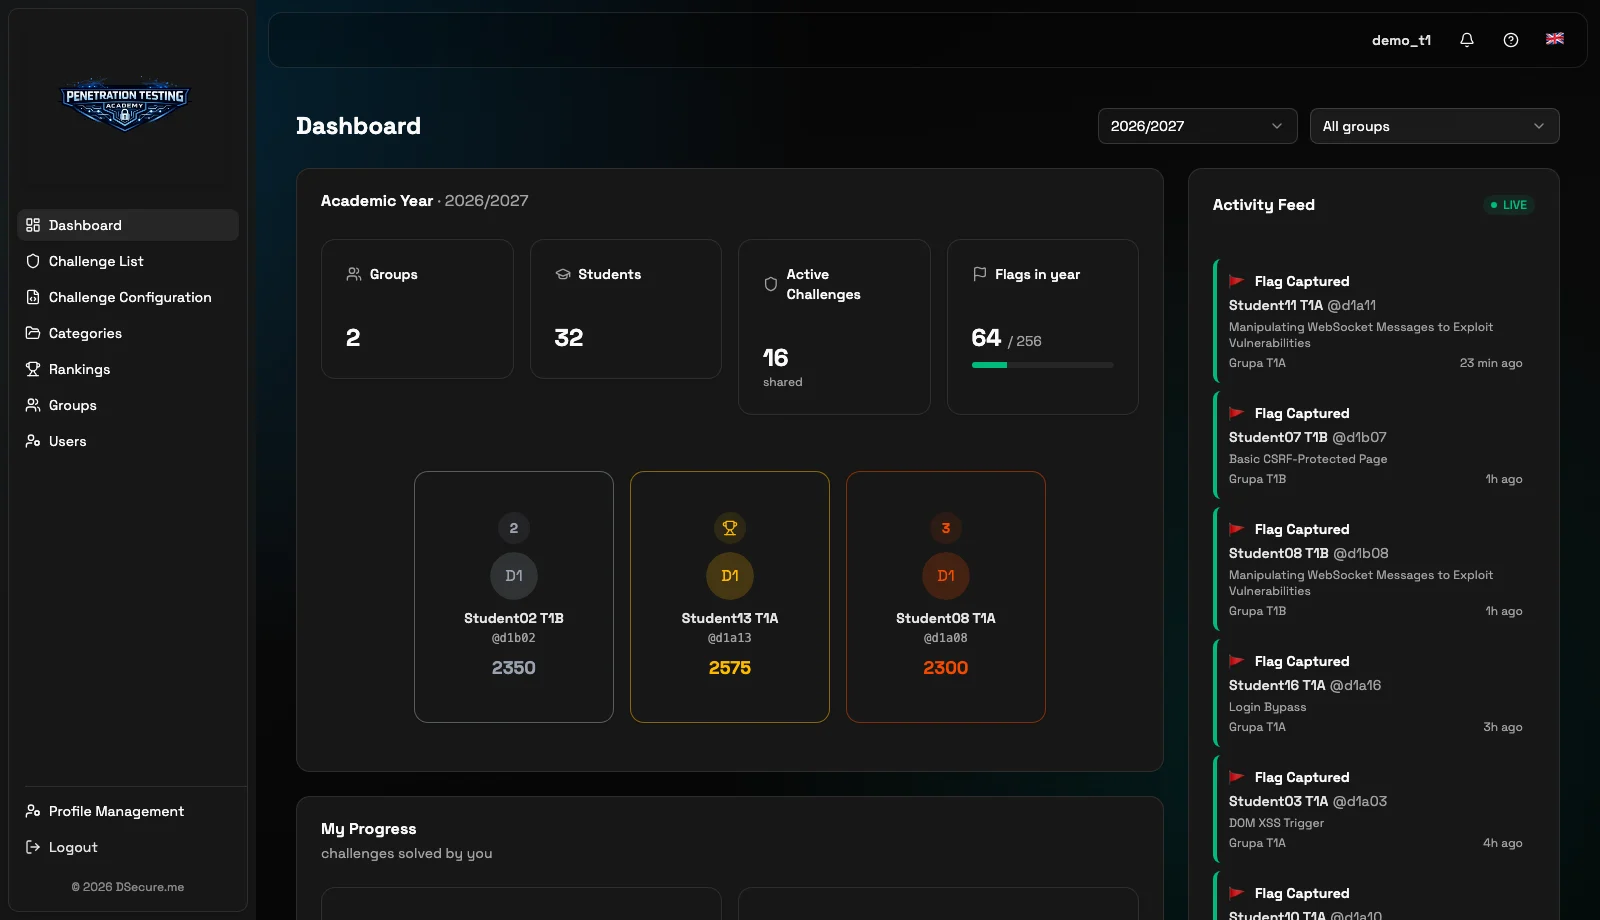Click the '23 min ago' timestamp
Screen dimensions: 1600x920
1491,363
